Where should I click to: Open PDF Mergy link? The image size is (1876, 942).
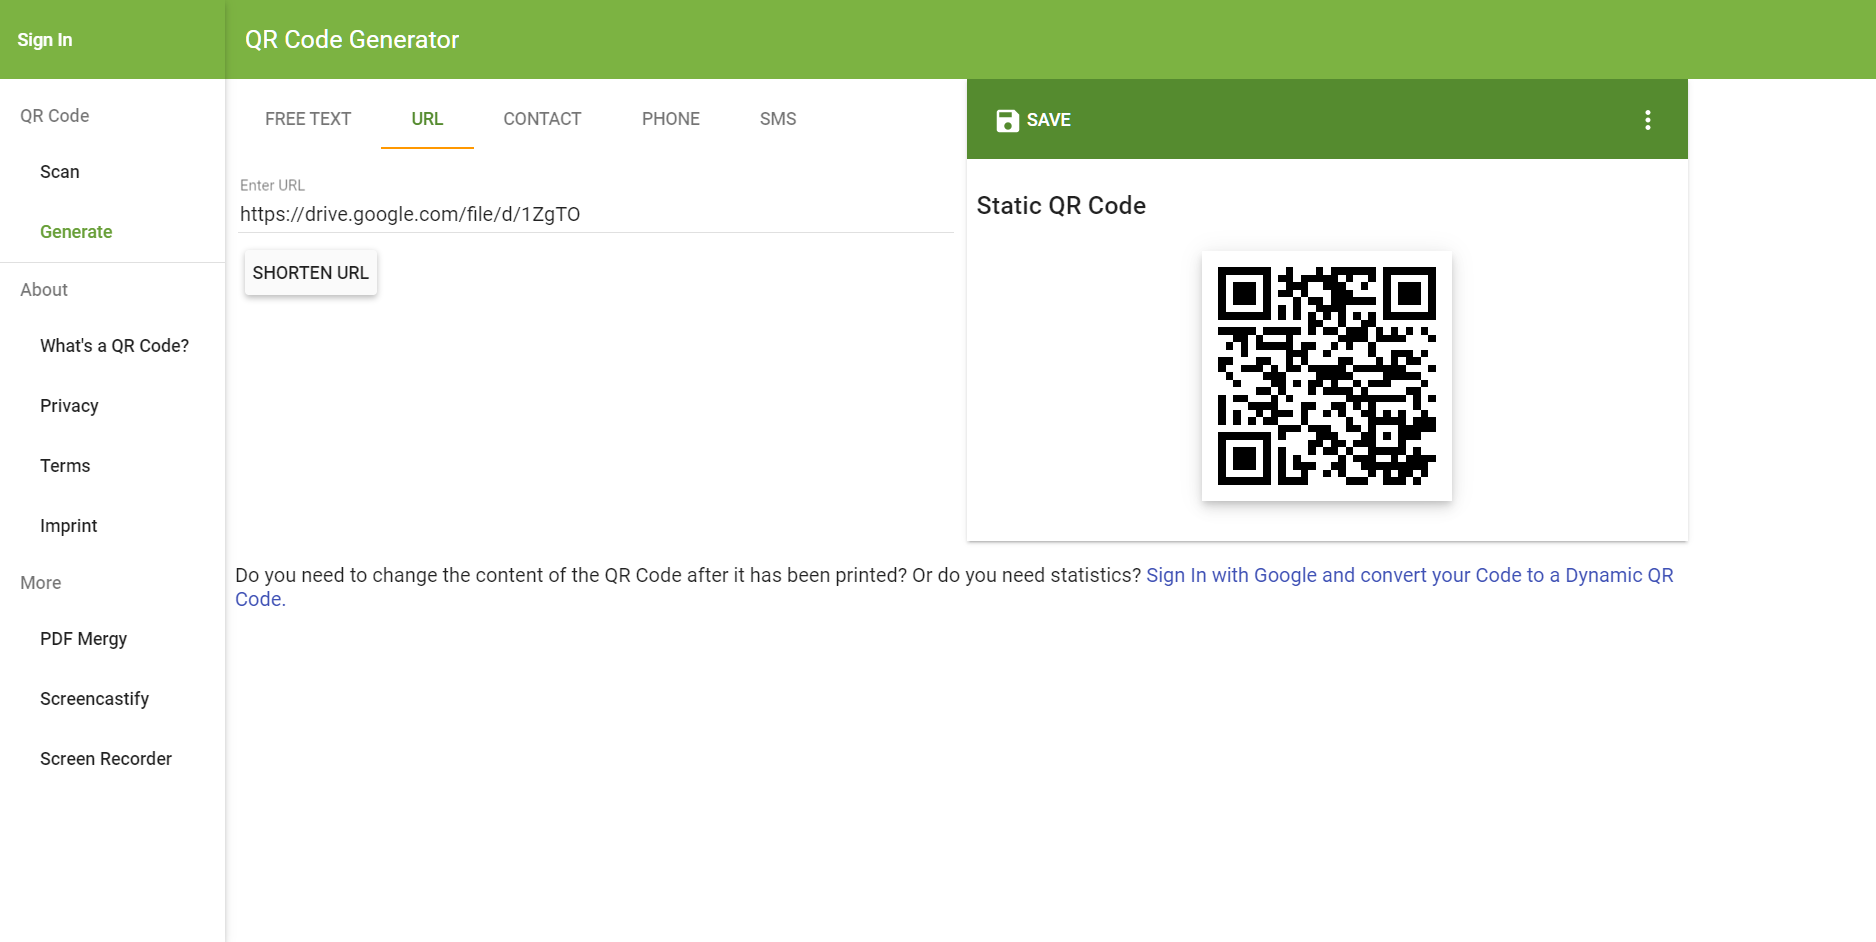pyautogui.click(x=83, y=639)
